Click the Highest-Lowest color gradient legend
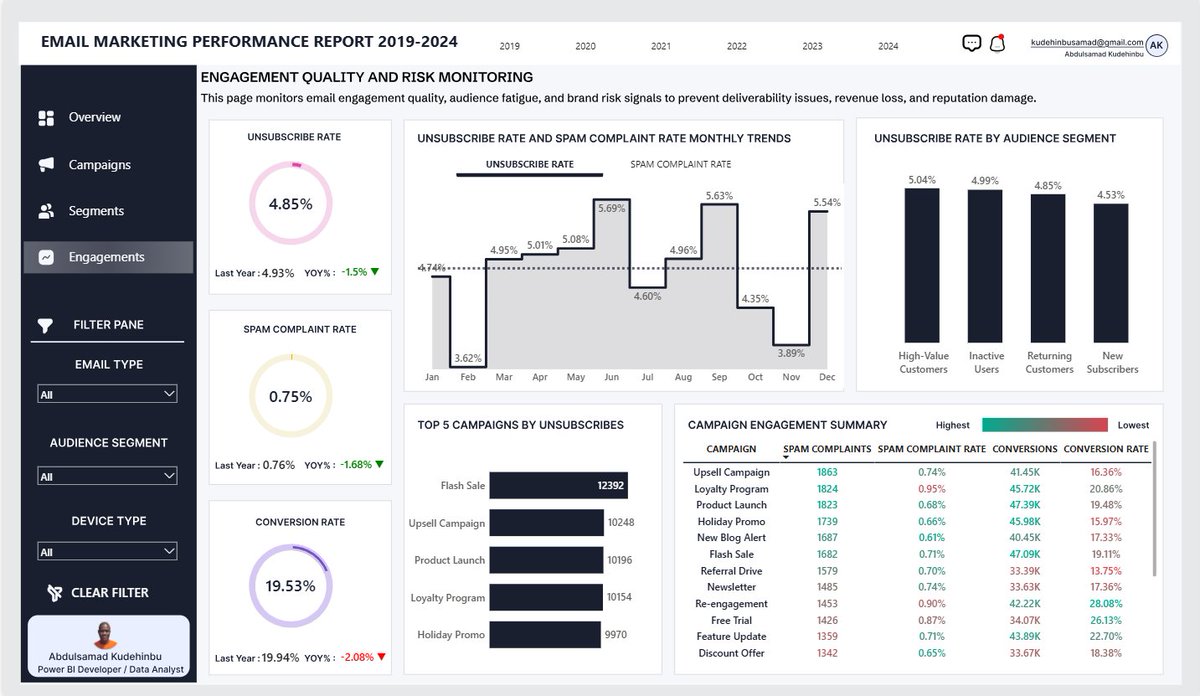 [x=1045, y=425]
